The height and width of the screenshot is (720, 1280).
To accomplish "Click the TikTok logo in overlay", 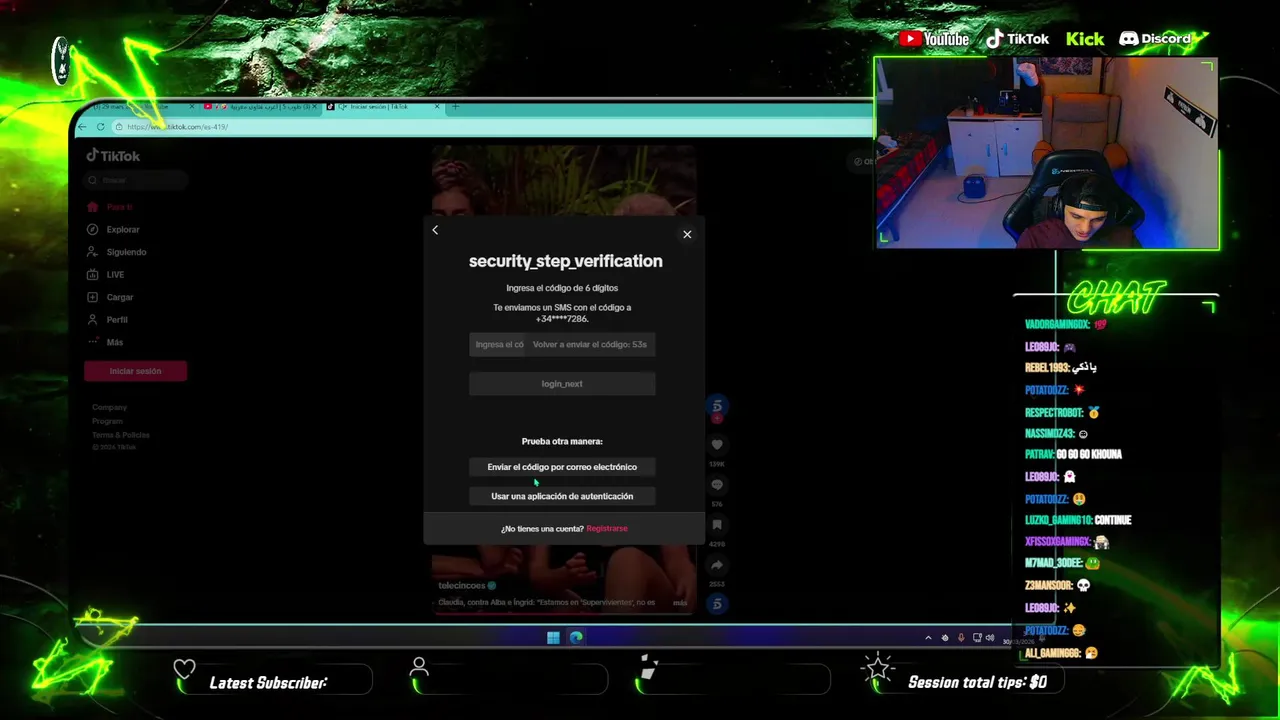I will point(1017,39).
